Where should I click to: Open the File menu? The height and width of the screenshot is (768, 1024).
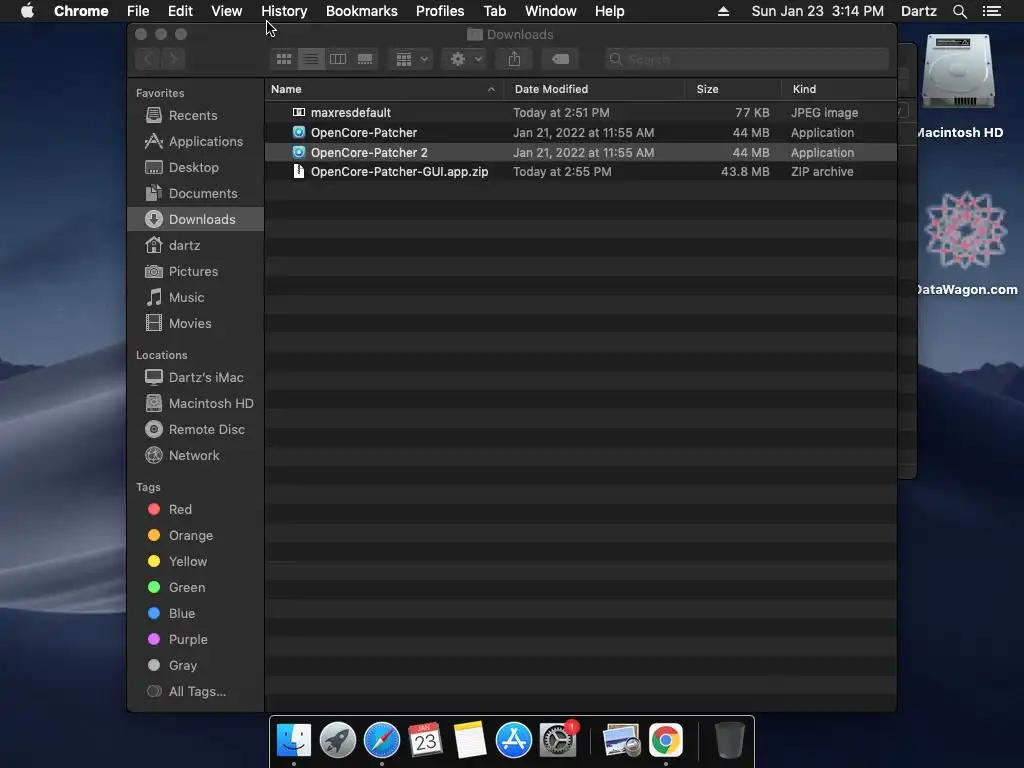point(138,11)
